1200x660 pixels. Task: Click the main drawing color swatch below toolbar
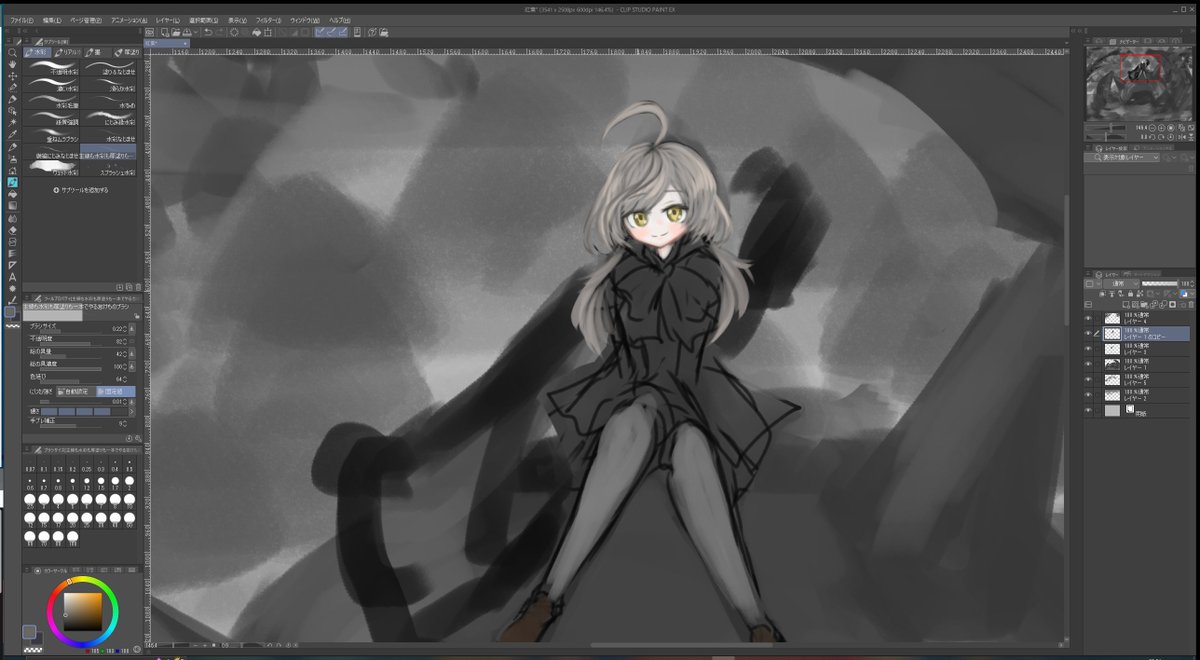(12, 312)
